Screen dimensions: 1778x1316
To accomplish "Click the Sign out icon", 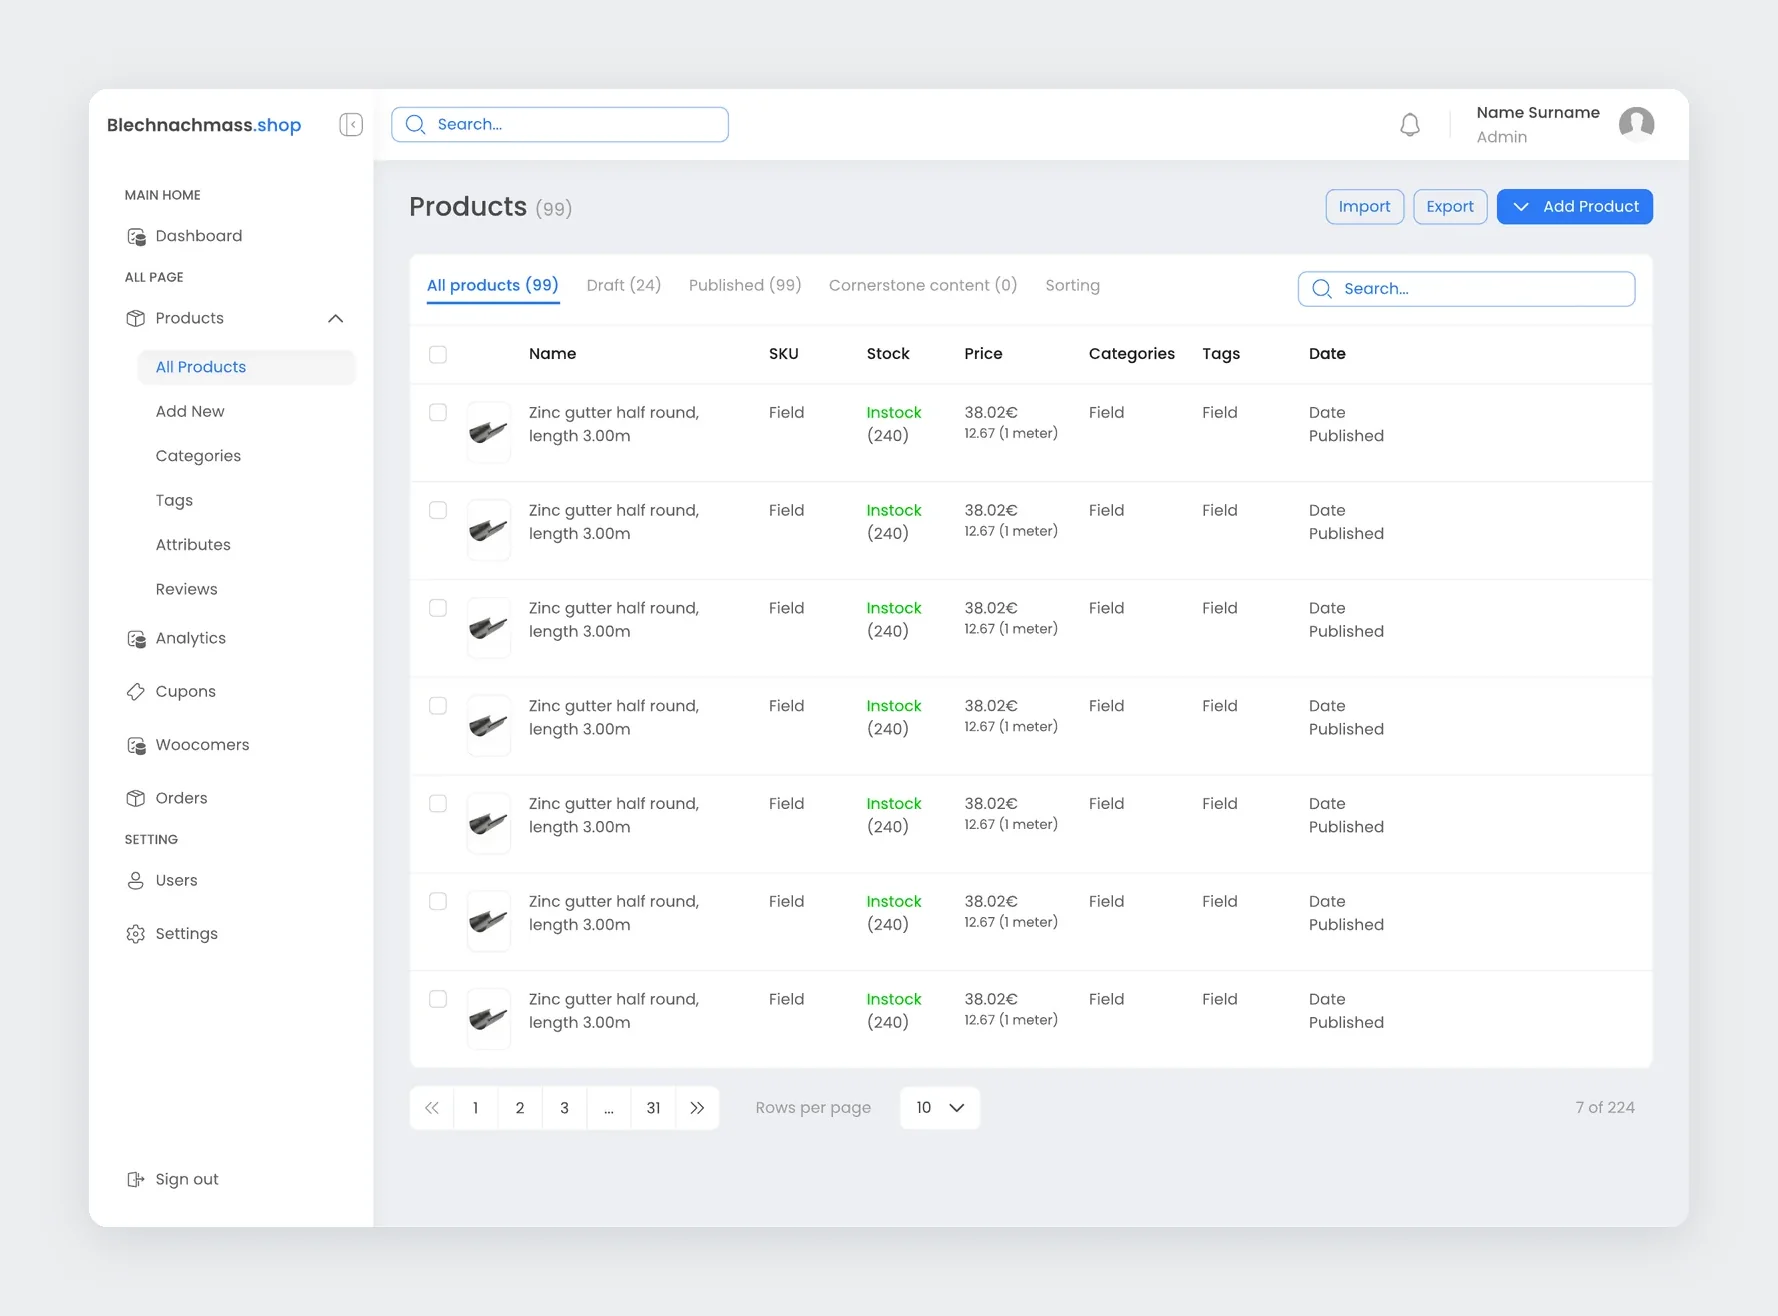I will click(136, 1180).
